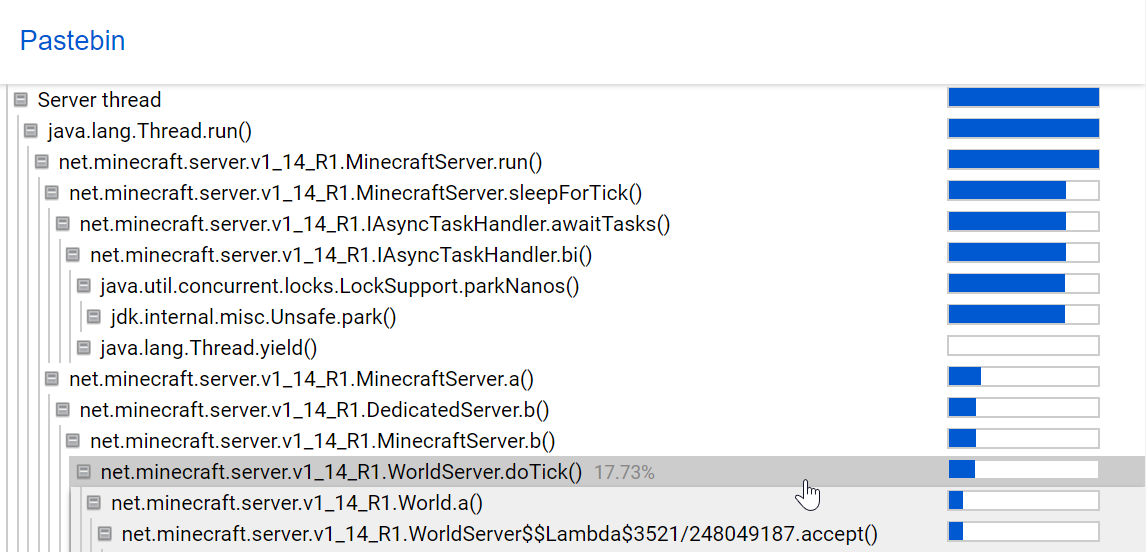Viewport: 1146px width, 552px height.
Task: Open the Pastebin home link
Action: pyautogui.click(x=72, y=41)
